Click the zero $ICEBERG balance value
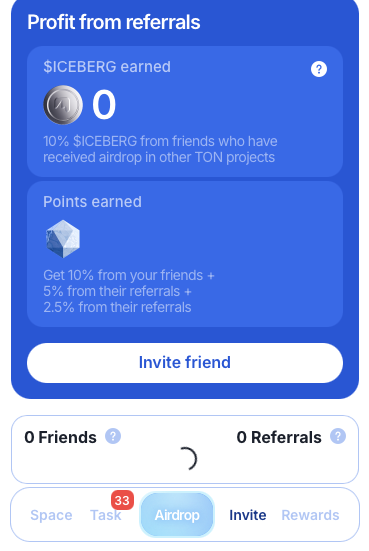The height and width of the screenshot is (551, 369). click(104, 105)
